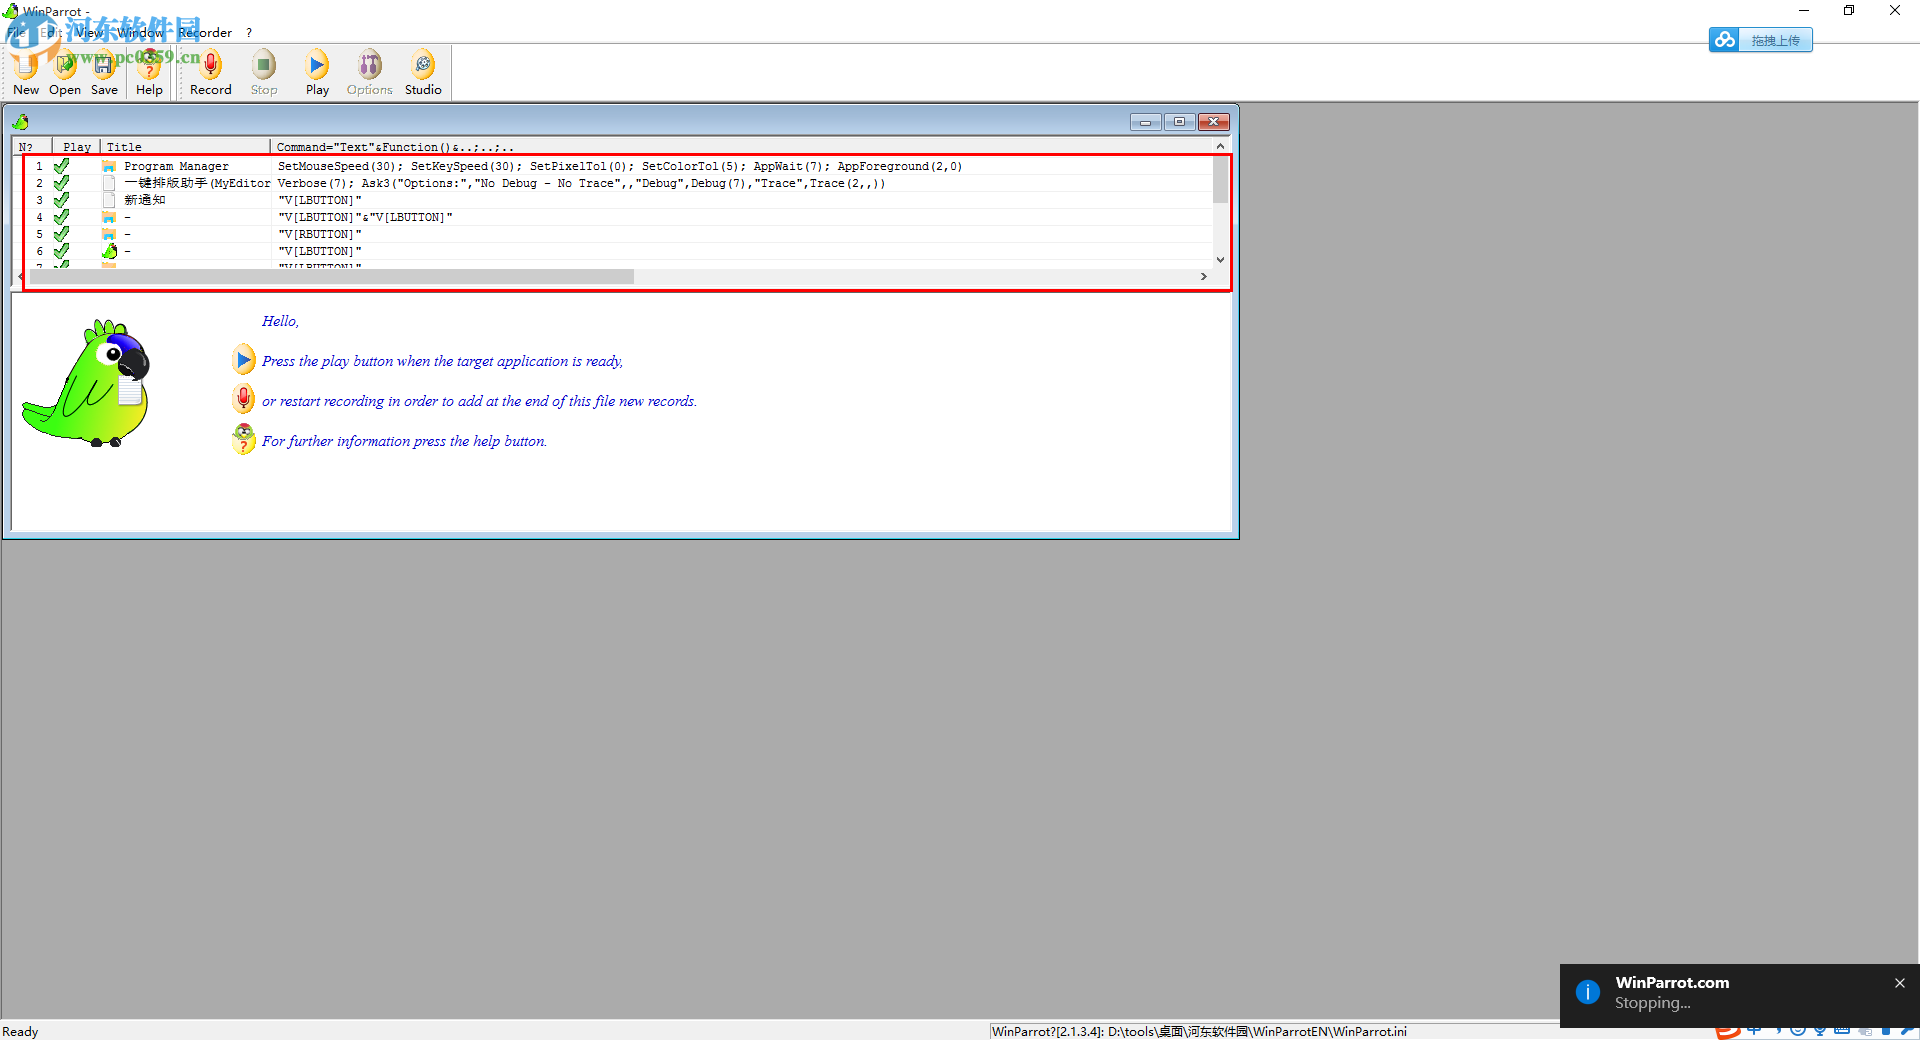The height and width of the screenshot is (1040, 1920).
Task: Click the blue play icon in the Hello panel
Action: 244,359
